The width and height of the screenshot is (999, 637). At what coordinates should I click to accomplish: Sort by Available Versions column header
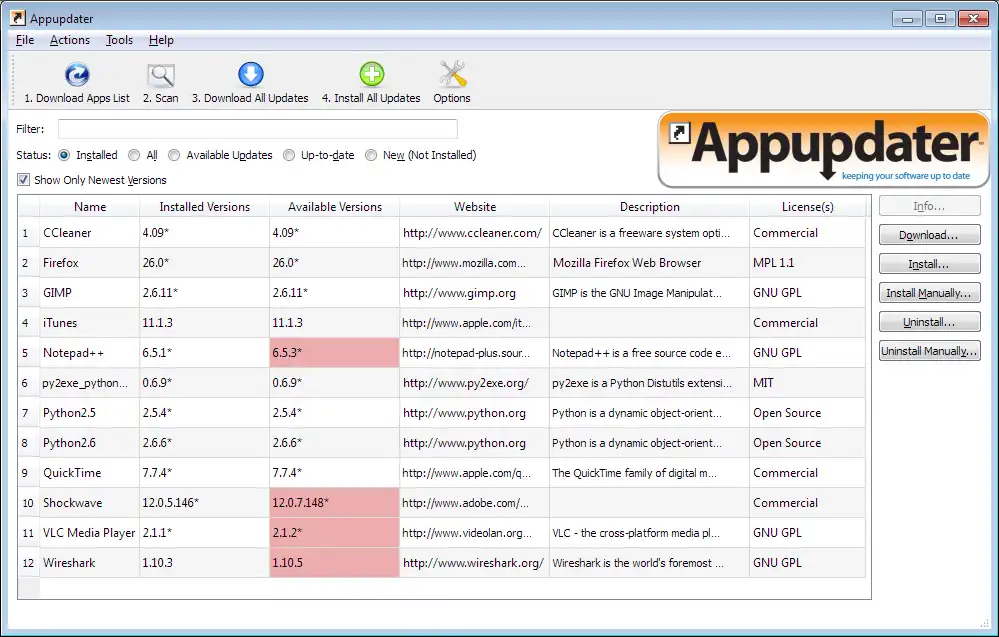334,207
